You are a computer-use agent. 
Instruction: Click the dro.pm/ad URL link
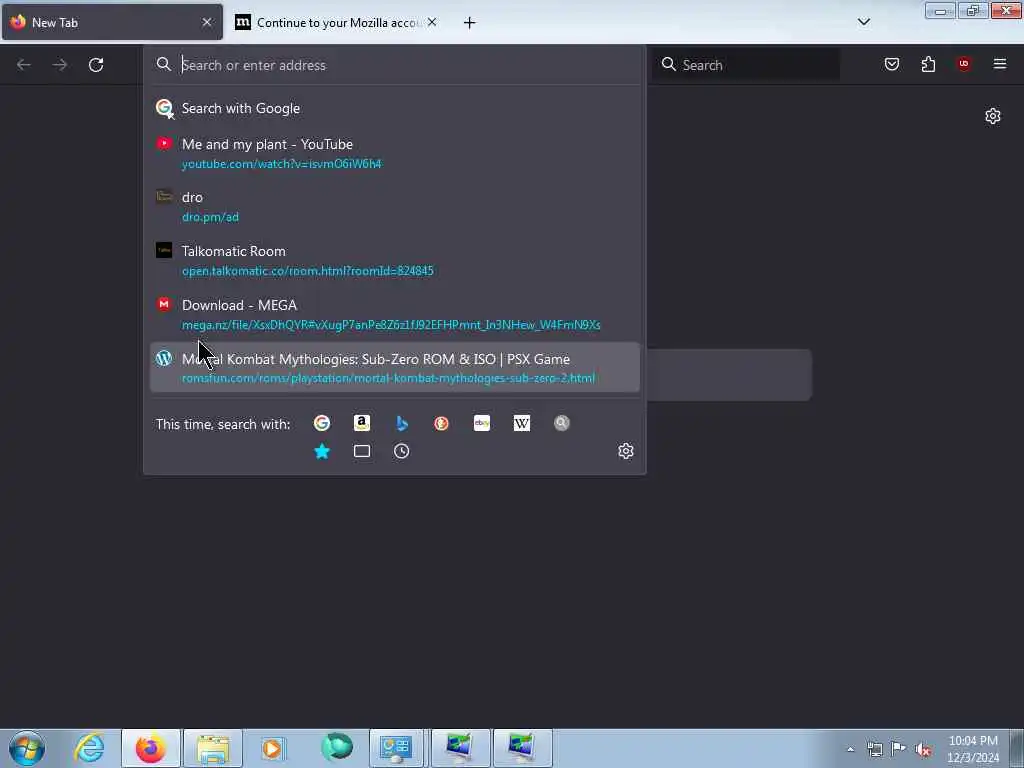(x=210, y=217)
